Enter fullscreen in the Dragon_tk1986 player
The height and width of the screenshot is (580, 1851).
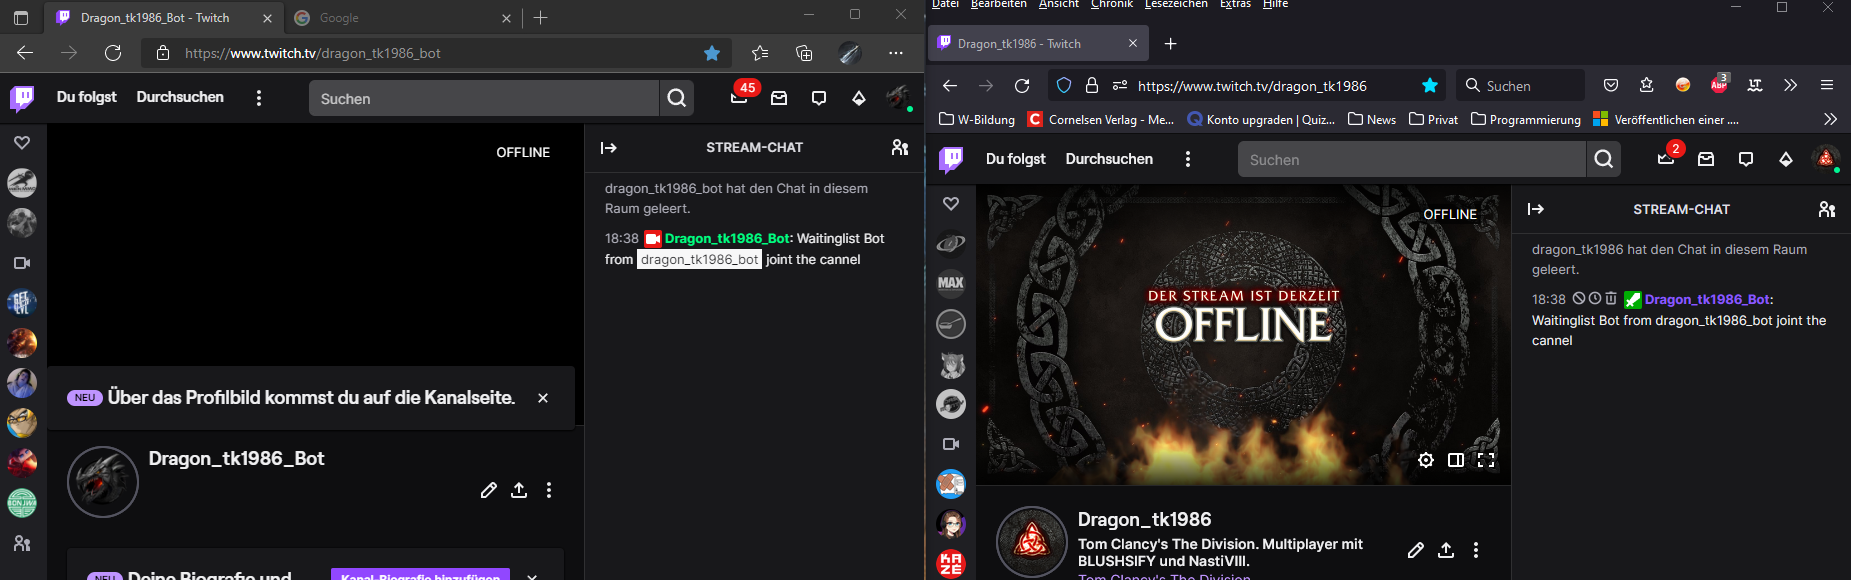tap(1486, 460)
